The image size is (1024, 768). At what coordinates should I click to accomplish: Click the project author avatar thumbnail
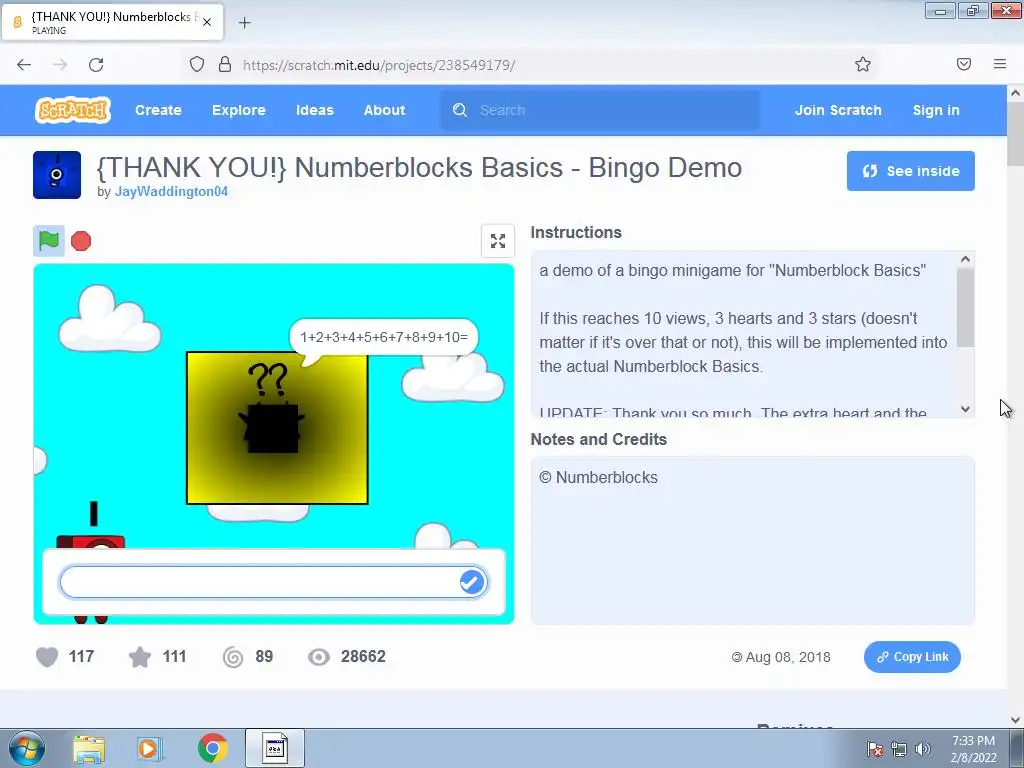pos(57,175)
